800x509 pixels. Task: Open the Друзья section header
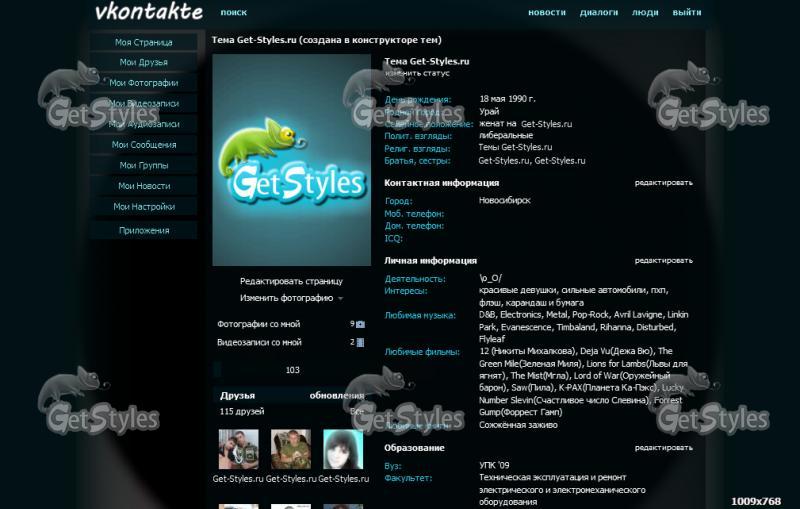click(237, 395)
